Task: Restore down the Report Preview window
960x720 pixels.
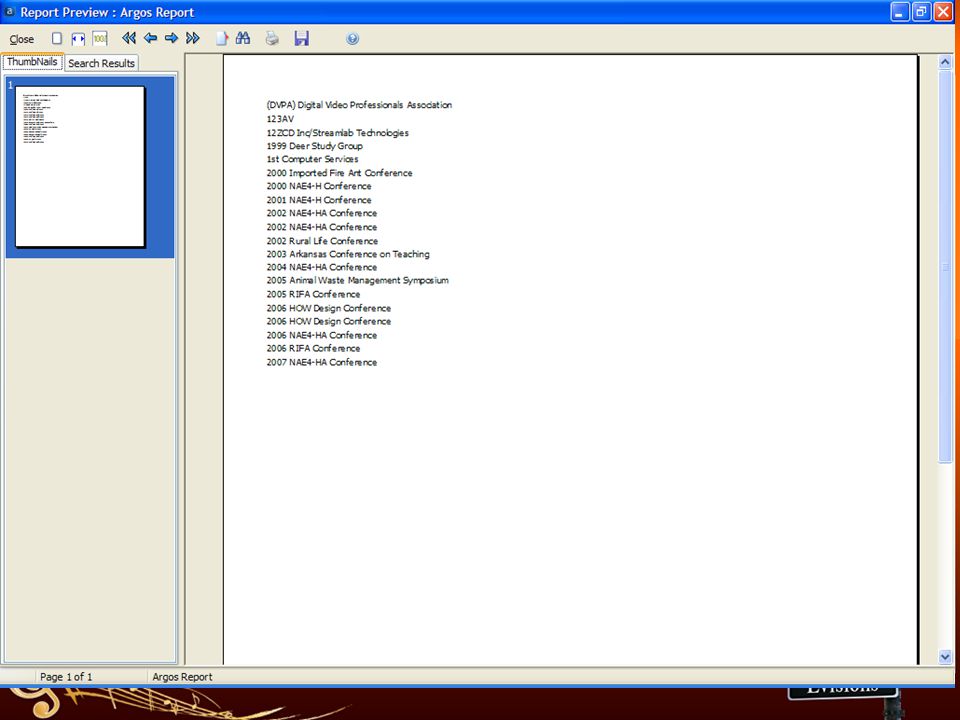Action: (x=921, y=12)
